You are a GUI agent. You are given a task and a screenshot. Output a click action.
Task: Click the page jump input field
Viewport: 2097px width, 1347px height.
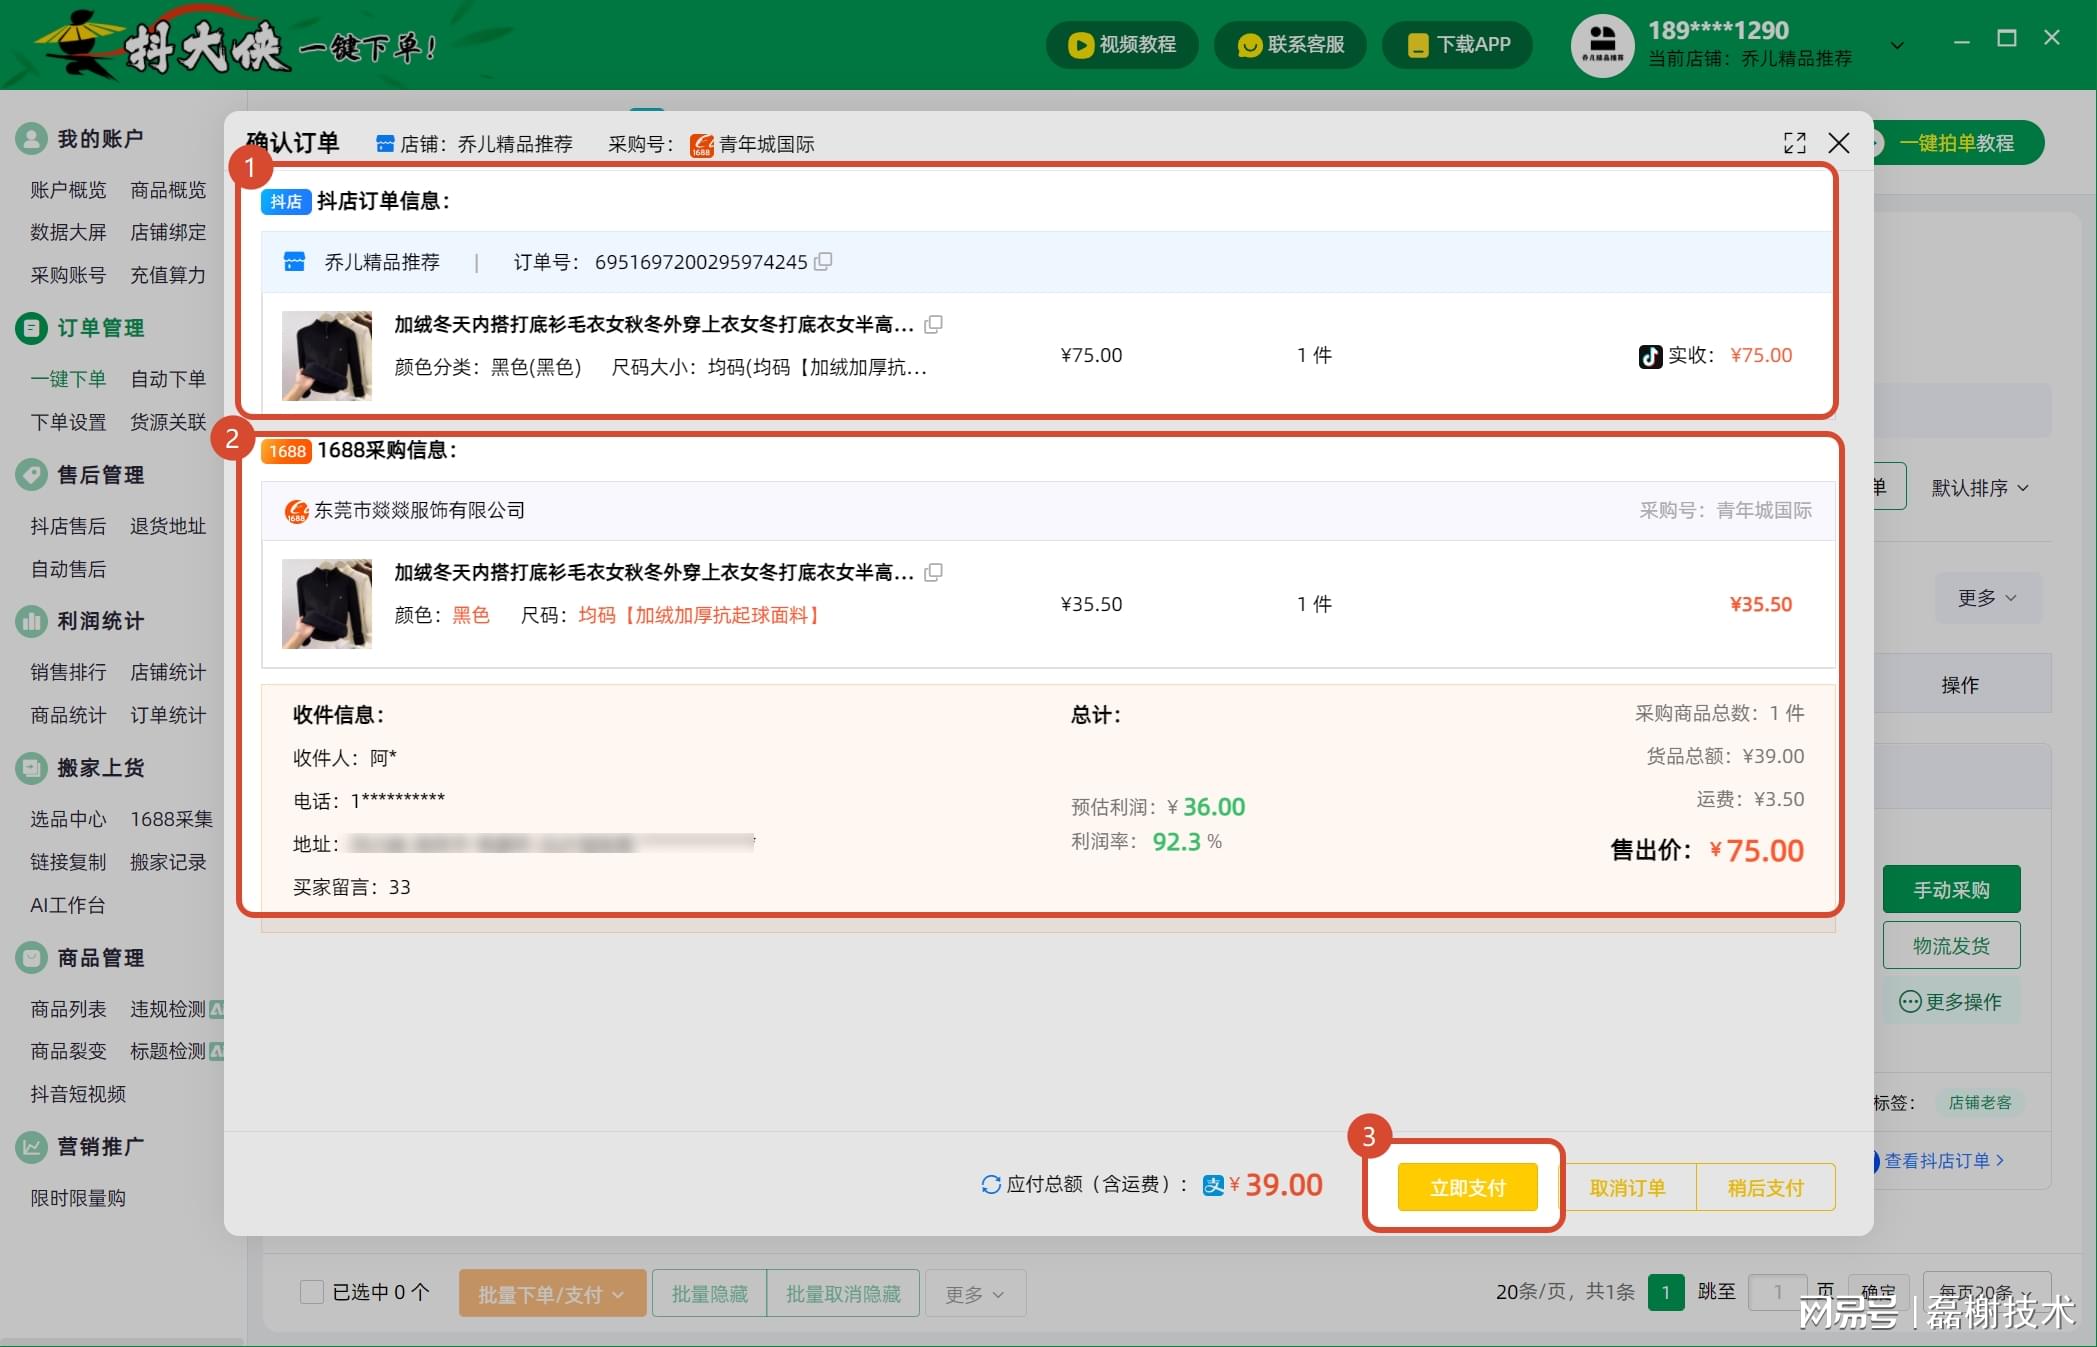[1777, 1292]
